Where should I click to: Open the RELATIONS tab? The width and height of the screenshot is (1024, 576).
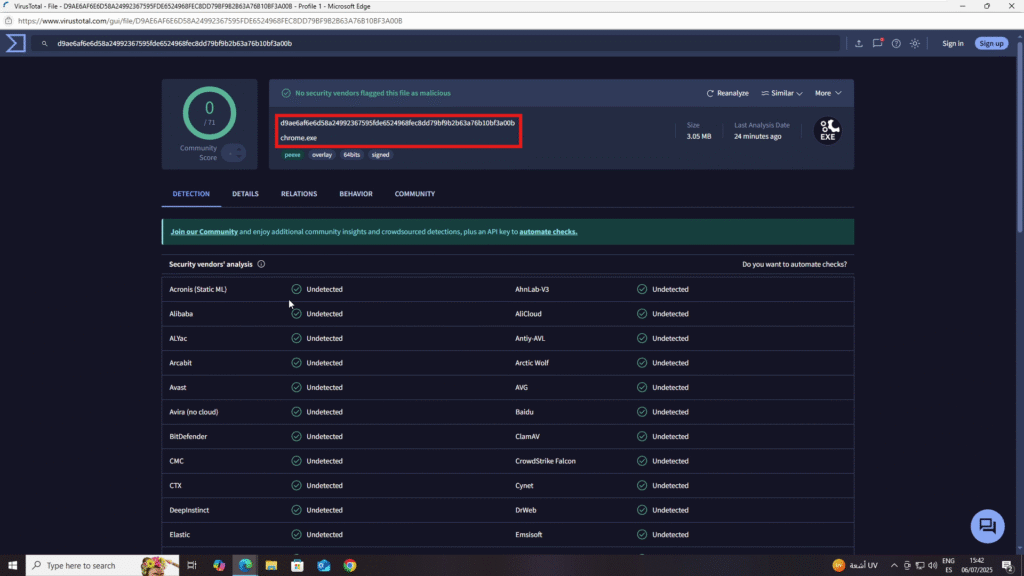tap(299, 194)
